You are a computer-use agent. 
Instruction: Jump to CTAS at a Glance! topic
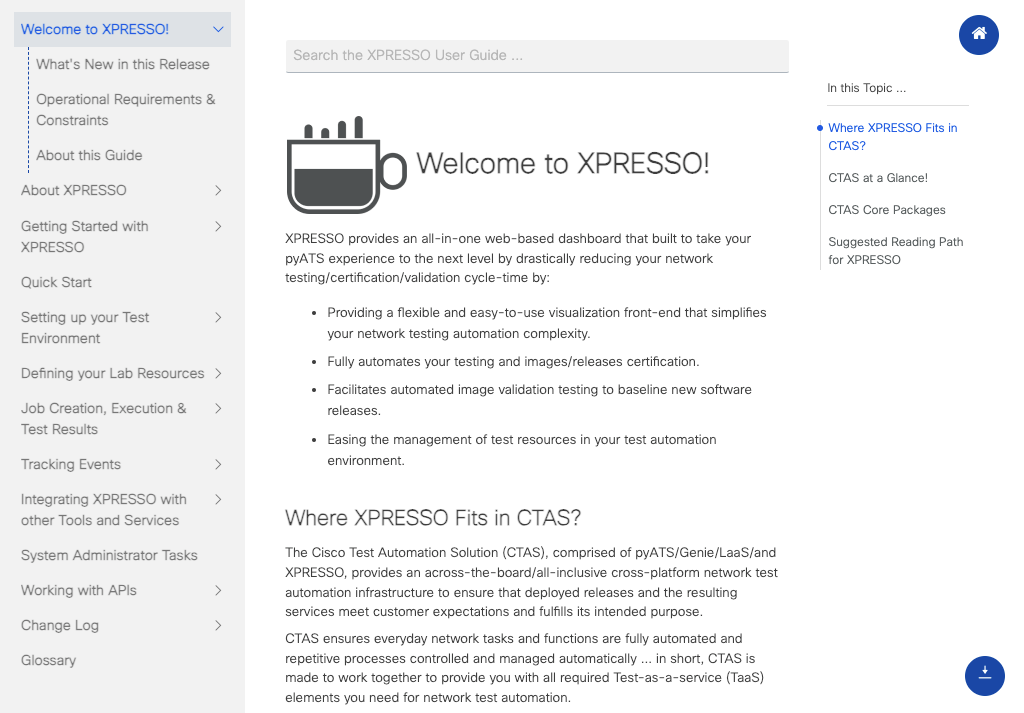pyautogui.click(x=878, y=178)
